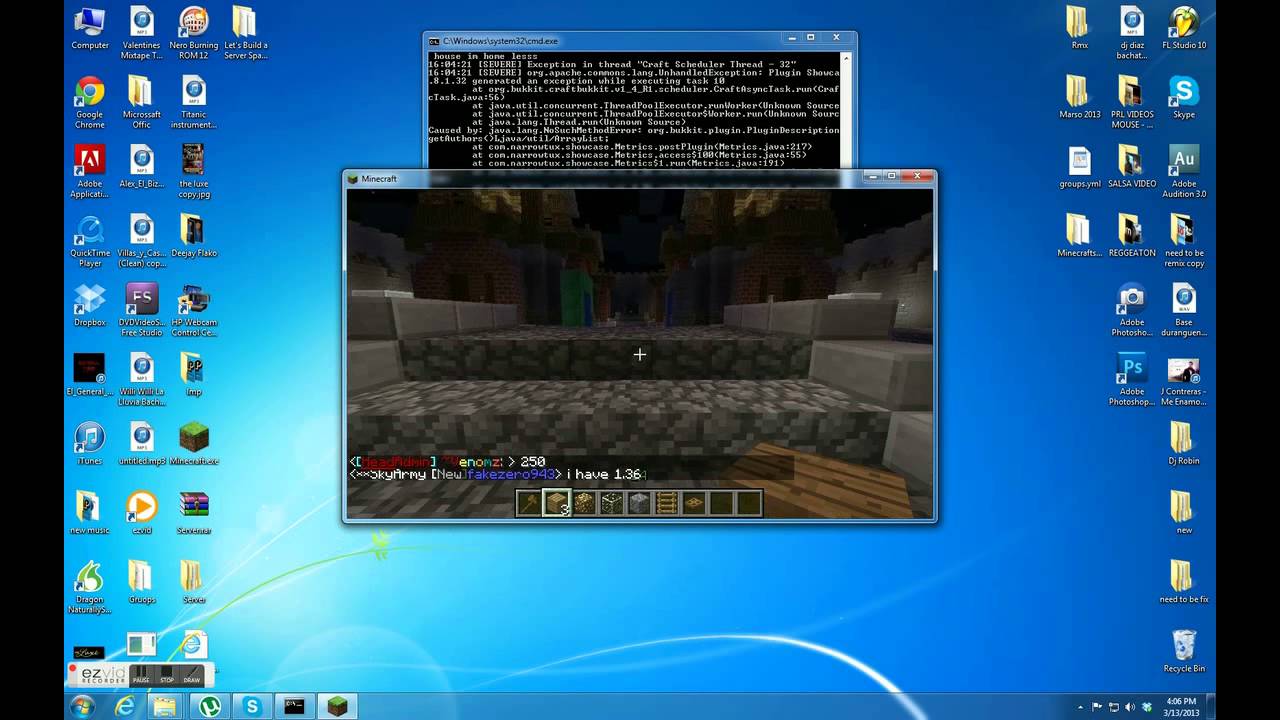The height and width of the screenshot is (720, 1280).
Task: Select the first hotbar slot with the tool
Action: (530, 503)
